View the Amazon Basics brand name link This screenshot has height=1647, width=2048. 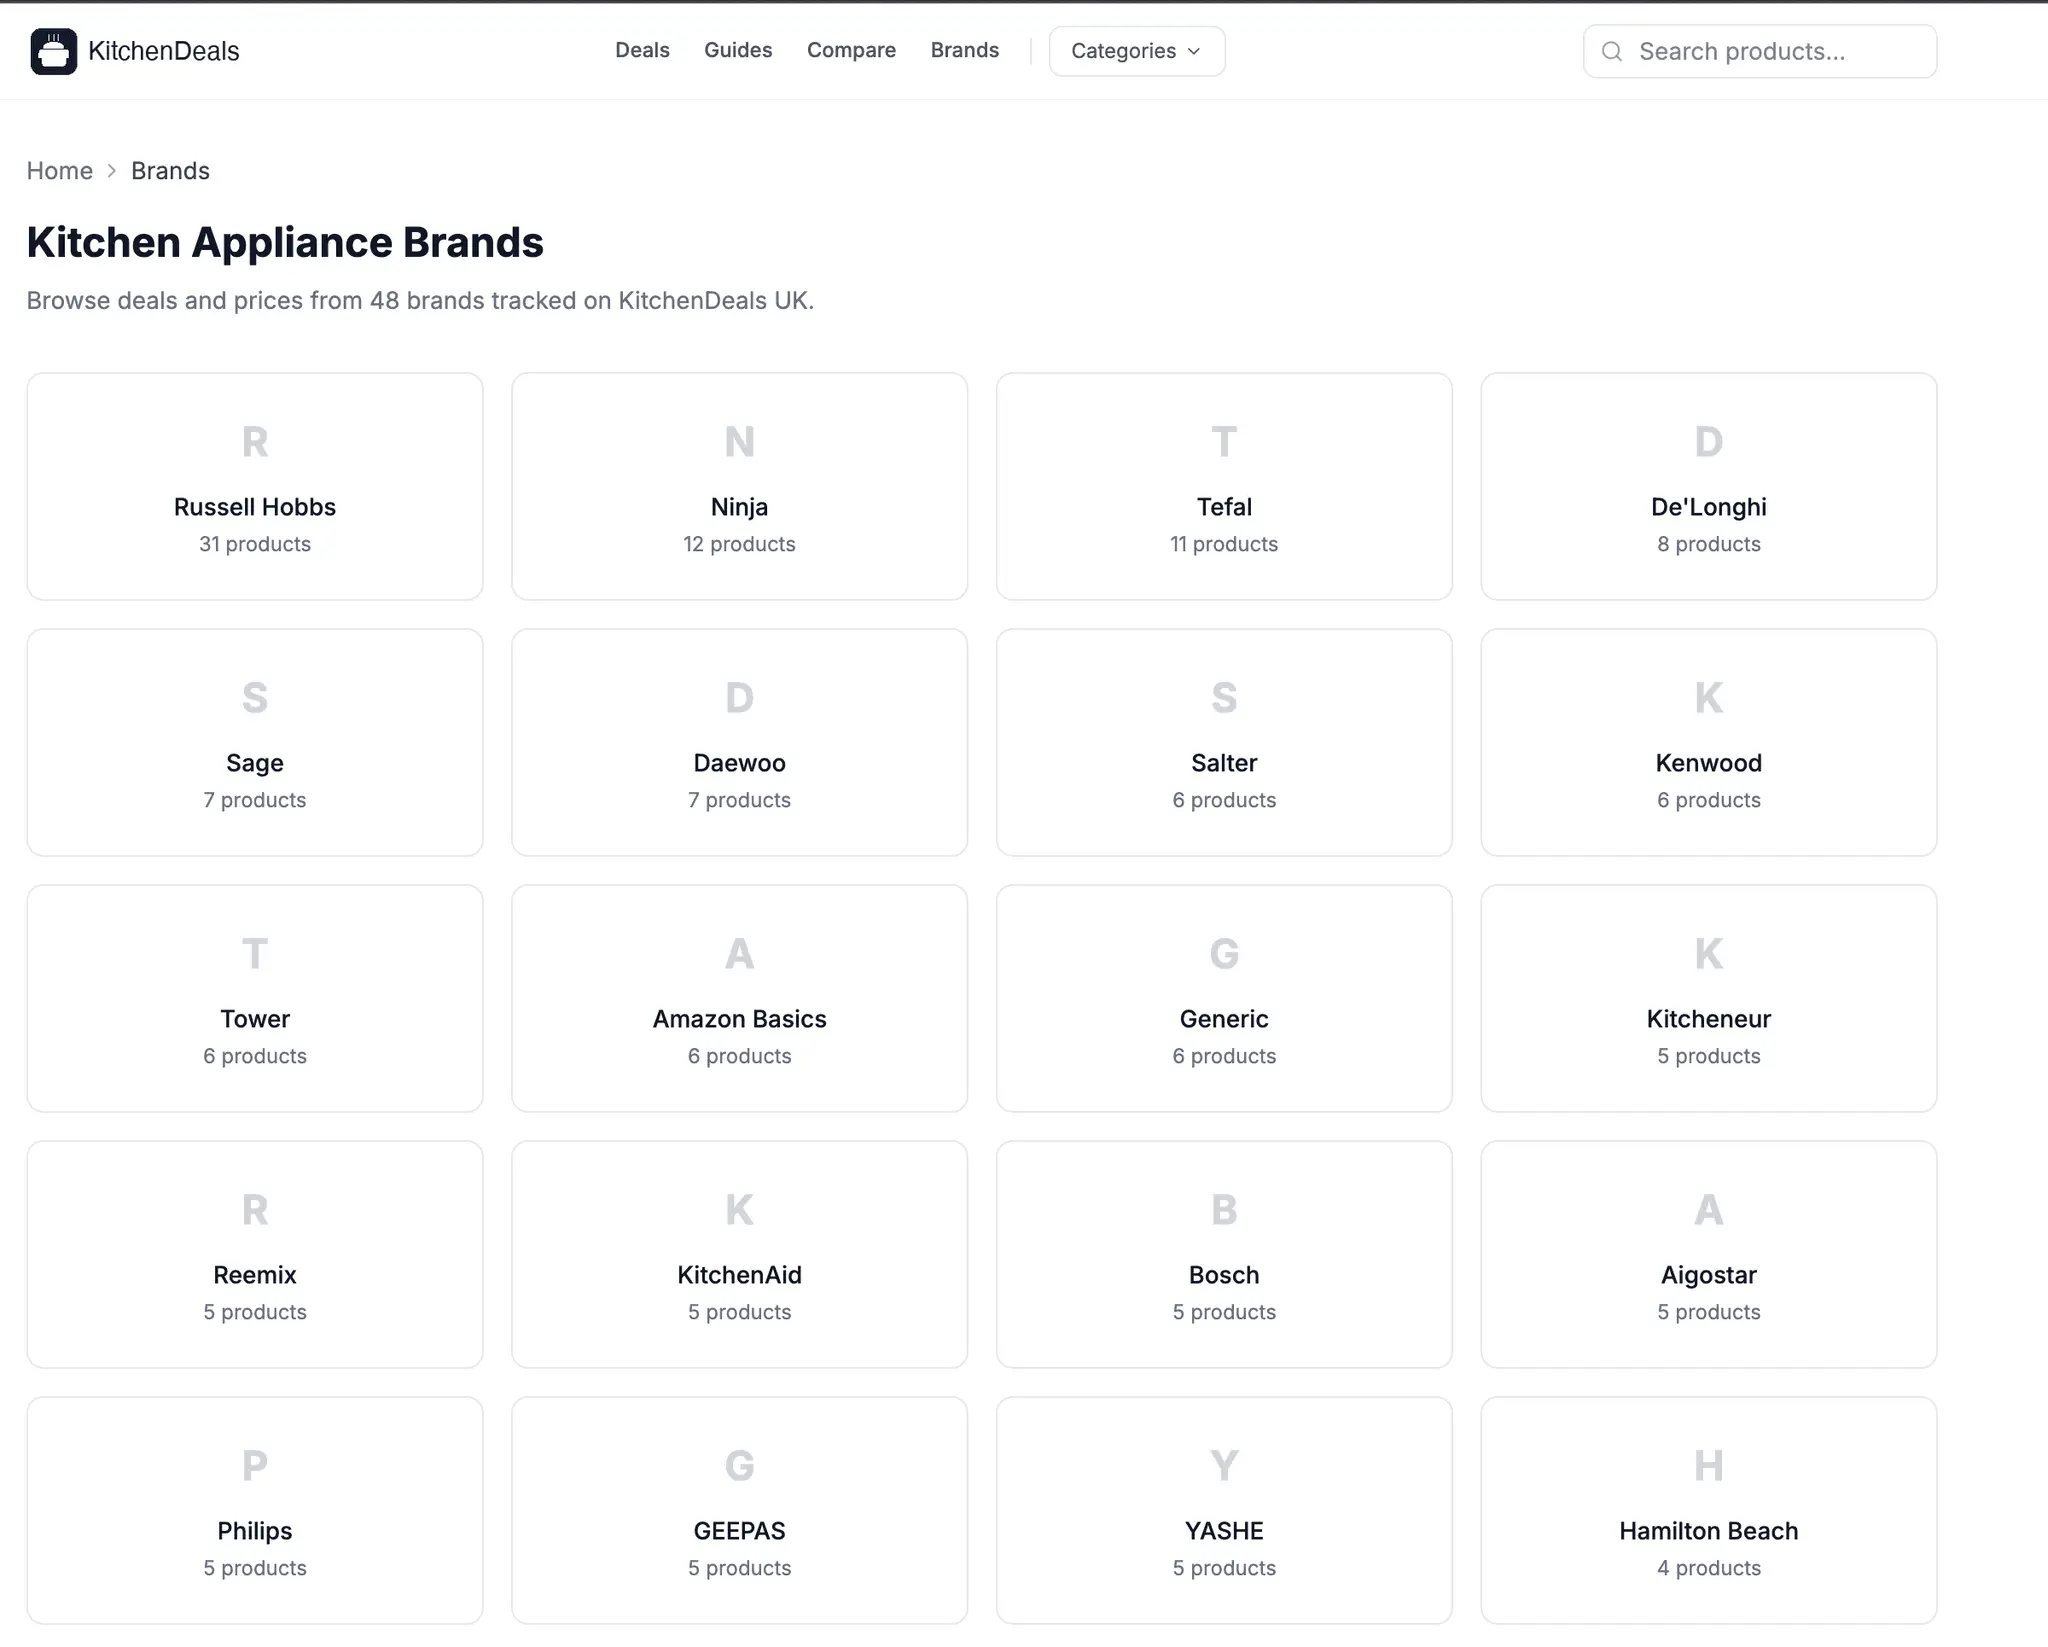click(x=740, y=1019)
